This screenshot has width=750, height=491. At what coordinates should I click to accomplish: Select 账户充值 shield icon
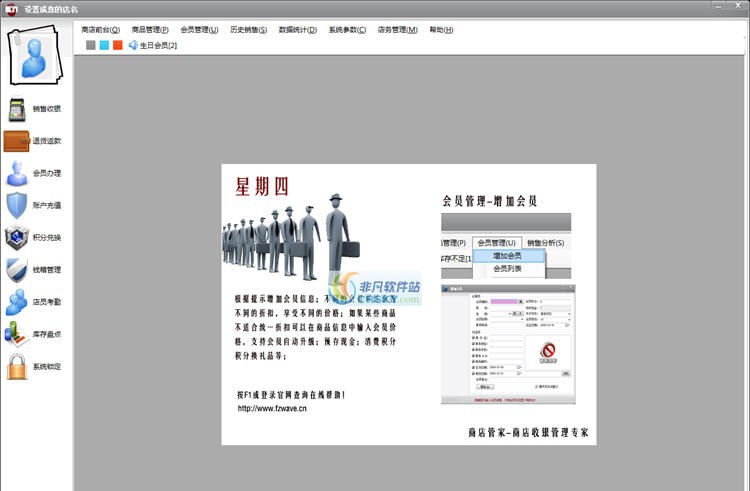pyautogui.click(x=17, y=205)
